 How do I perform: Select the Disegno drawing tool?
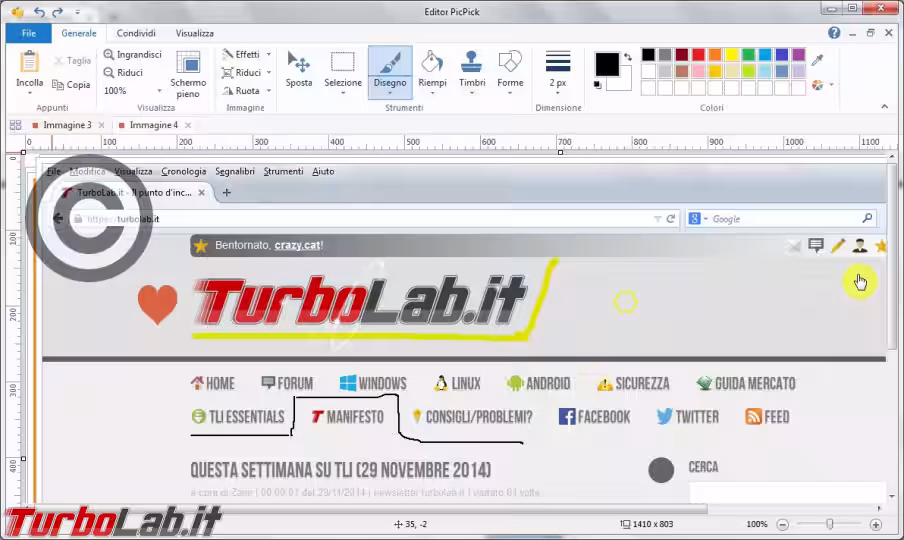390,72
